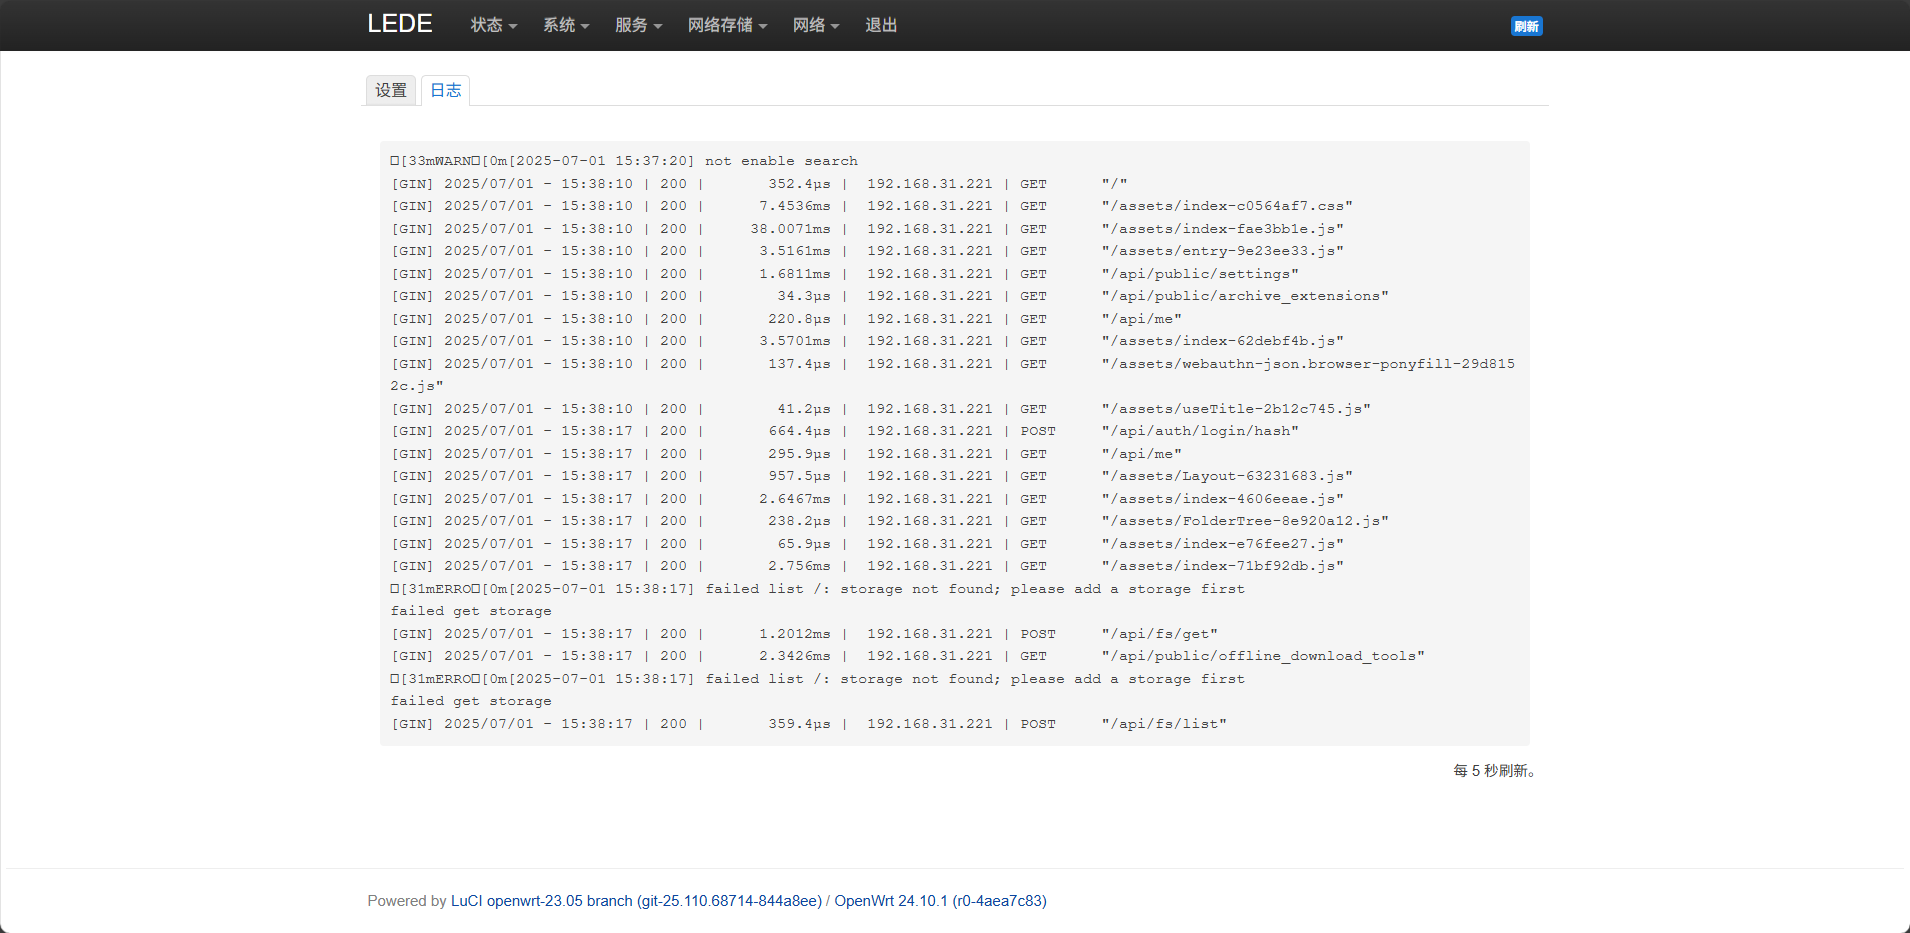
Task: Click the webauthn-json.browser-ponyfill log entry
Action: click(x=953, y=375)
